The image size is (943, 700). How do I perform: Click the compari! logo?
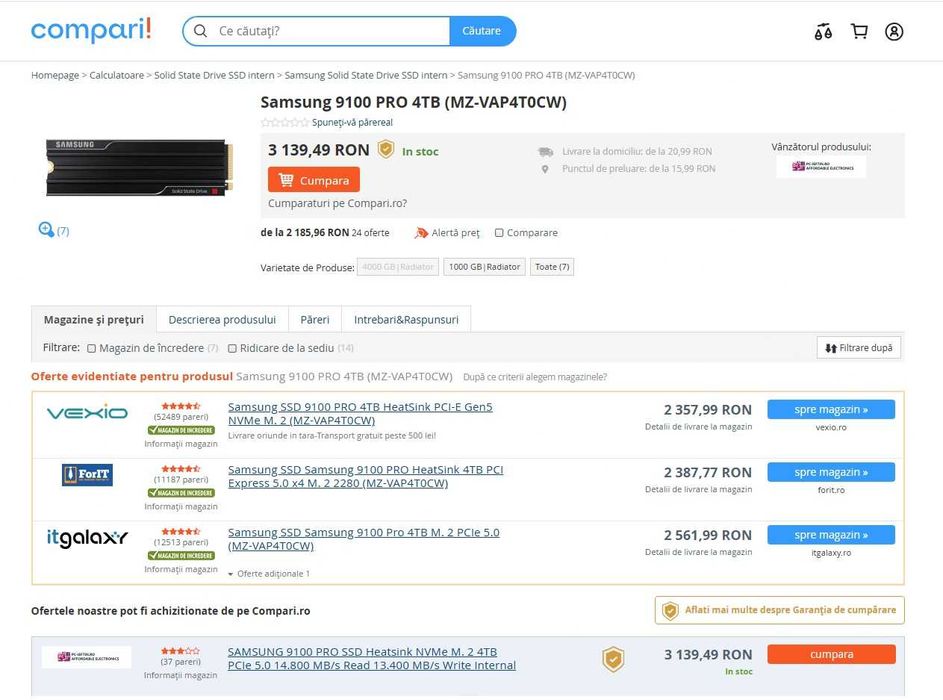point(91,30)
